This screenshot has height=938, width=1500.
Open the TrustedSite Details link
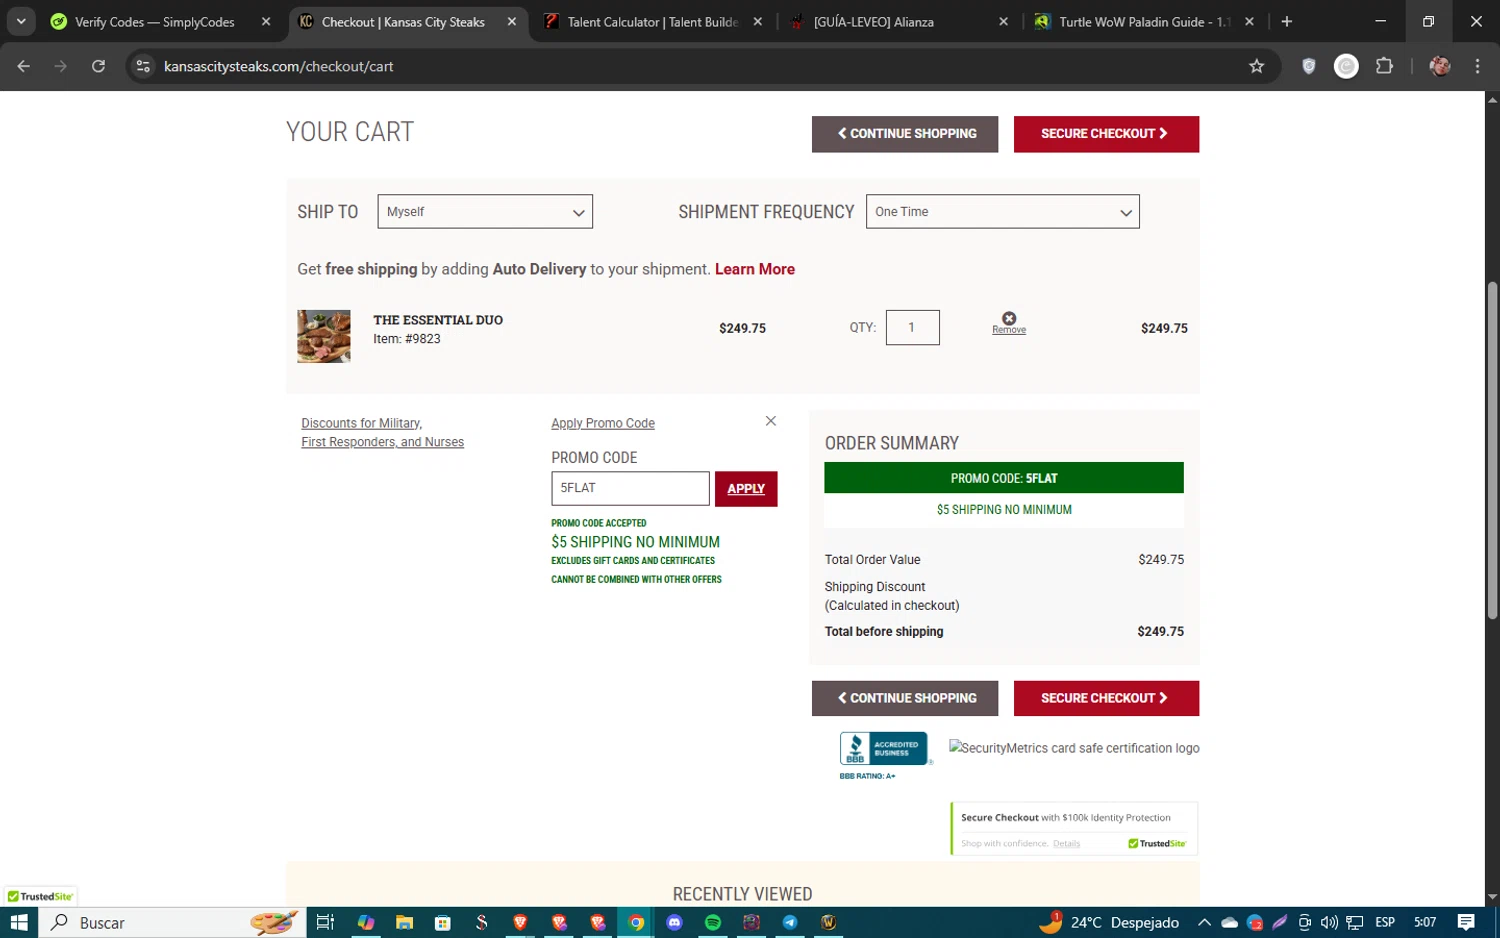coord(1066,843)
